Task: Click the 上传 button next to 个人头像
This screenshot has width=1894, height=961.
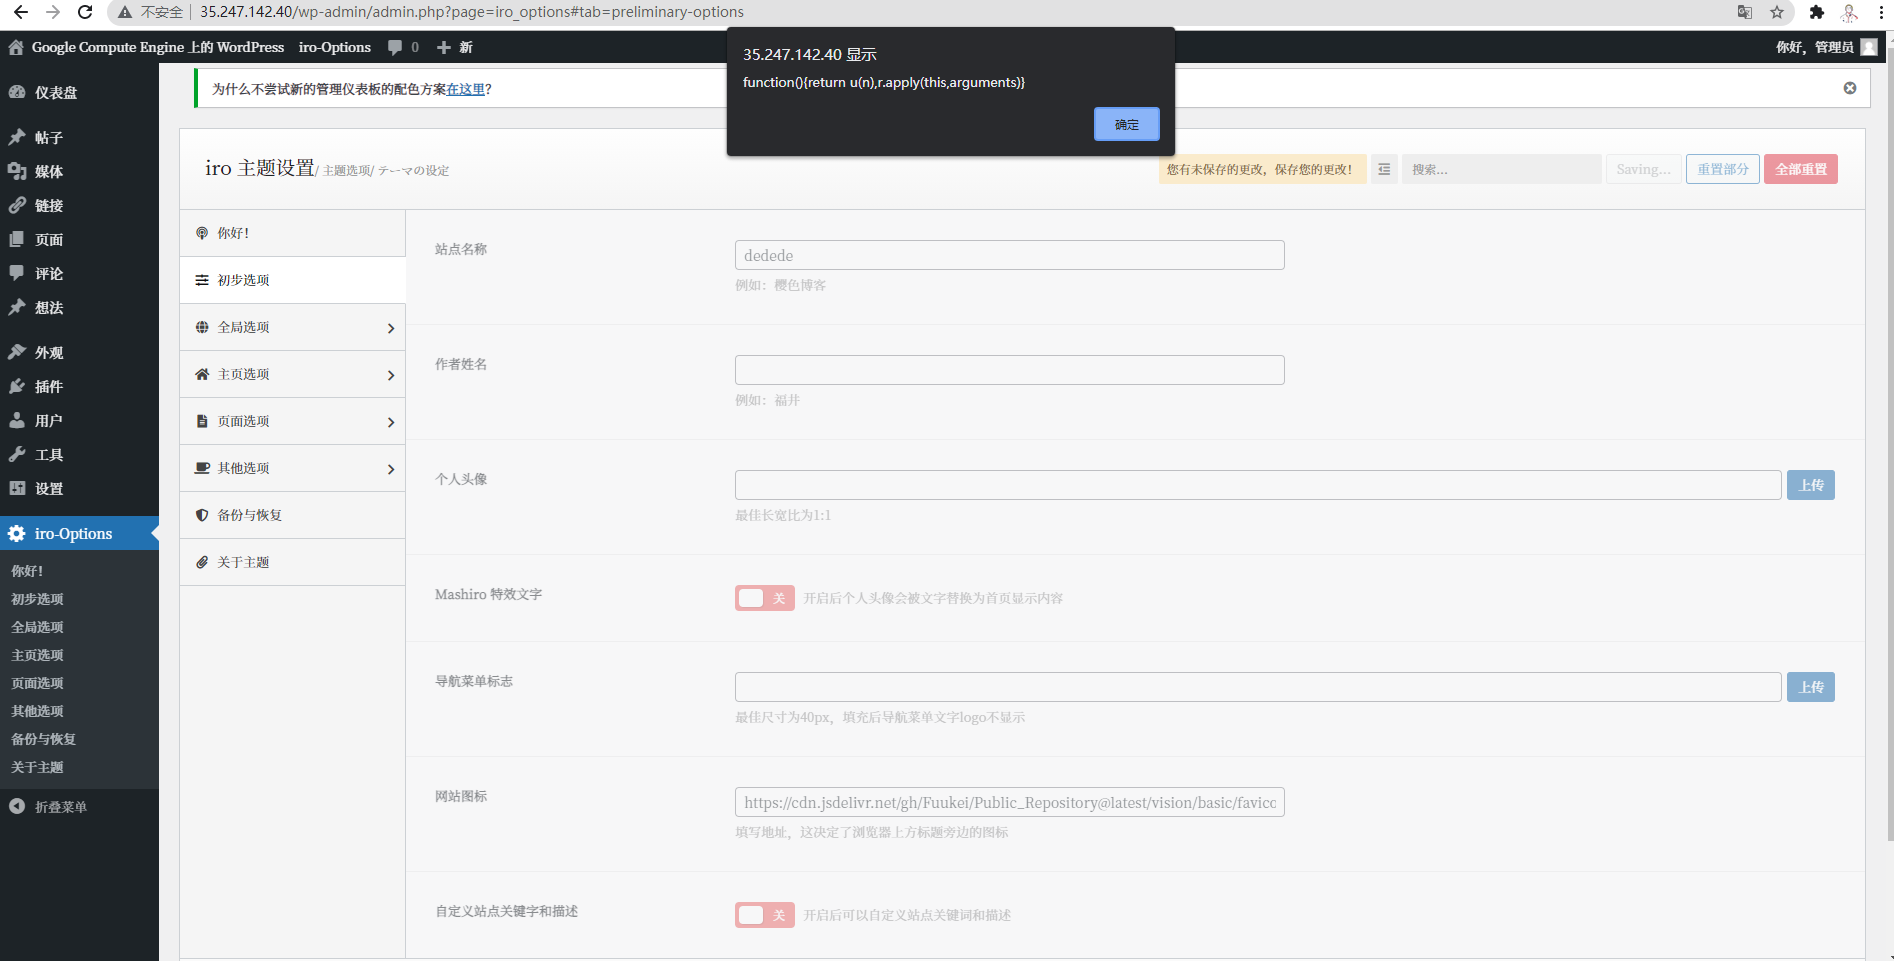Action: pyautogui.click(x=1810, y=484)
